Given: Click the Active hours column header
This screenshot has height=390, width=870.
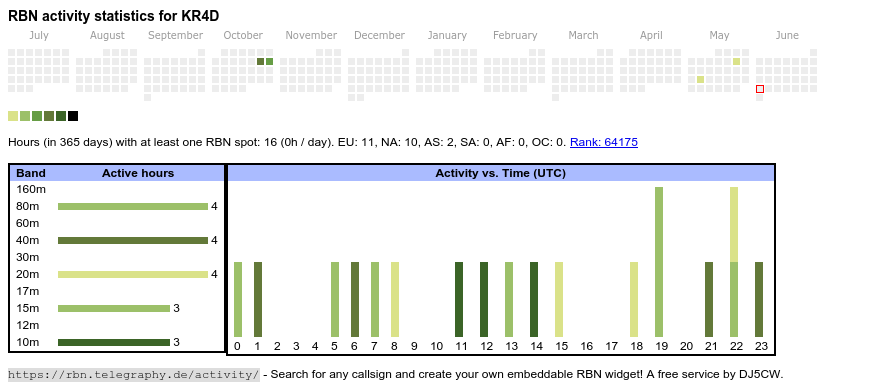Looking at the screenshot, I should point(138,173).
